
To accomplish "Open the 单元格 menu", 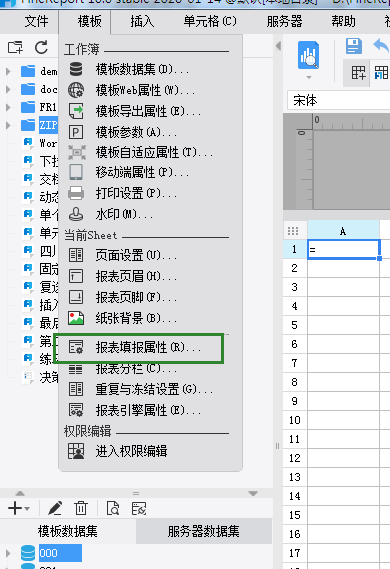I will click(210, 21).
